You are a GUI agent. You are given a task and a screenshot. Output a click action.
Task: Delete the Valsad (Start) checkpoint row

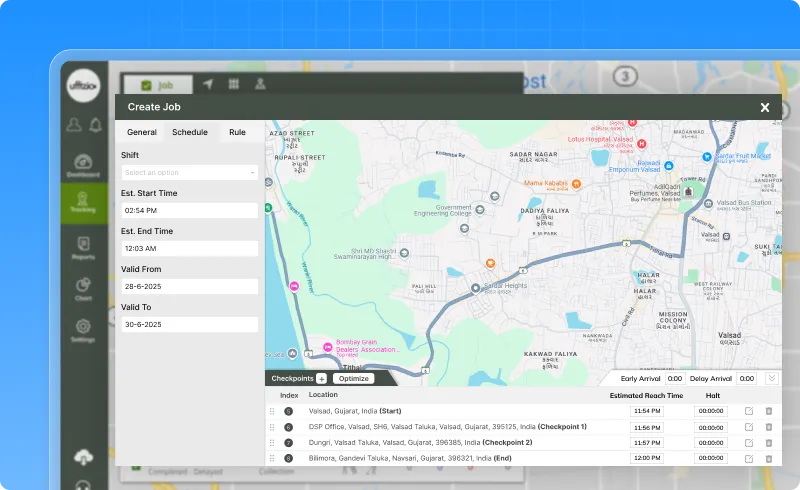[x=769, y=411]
